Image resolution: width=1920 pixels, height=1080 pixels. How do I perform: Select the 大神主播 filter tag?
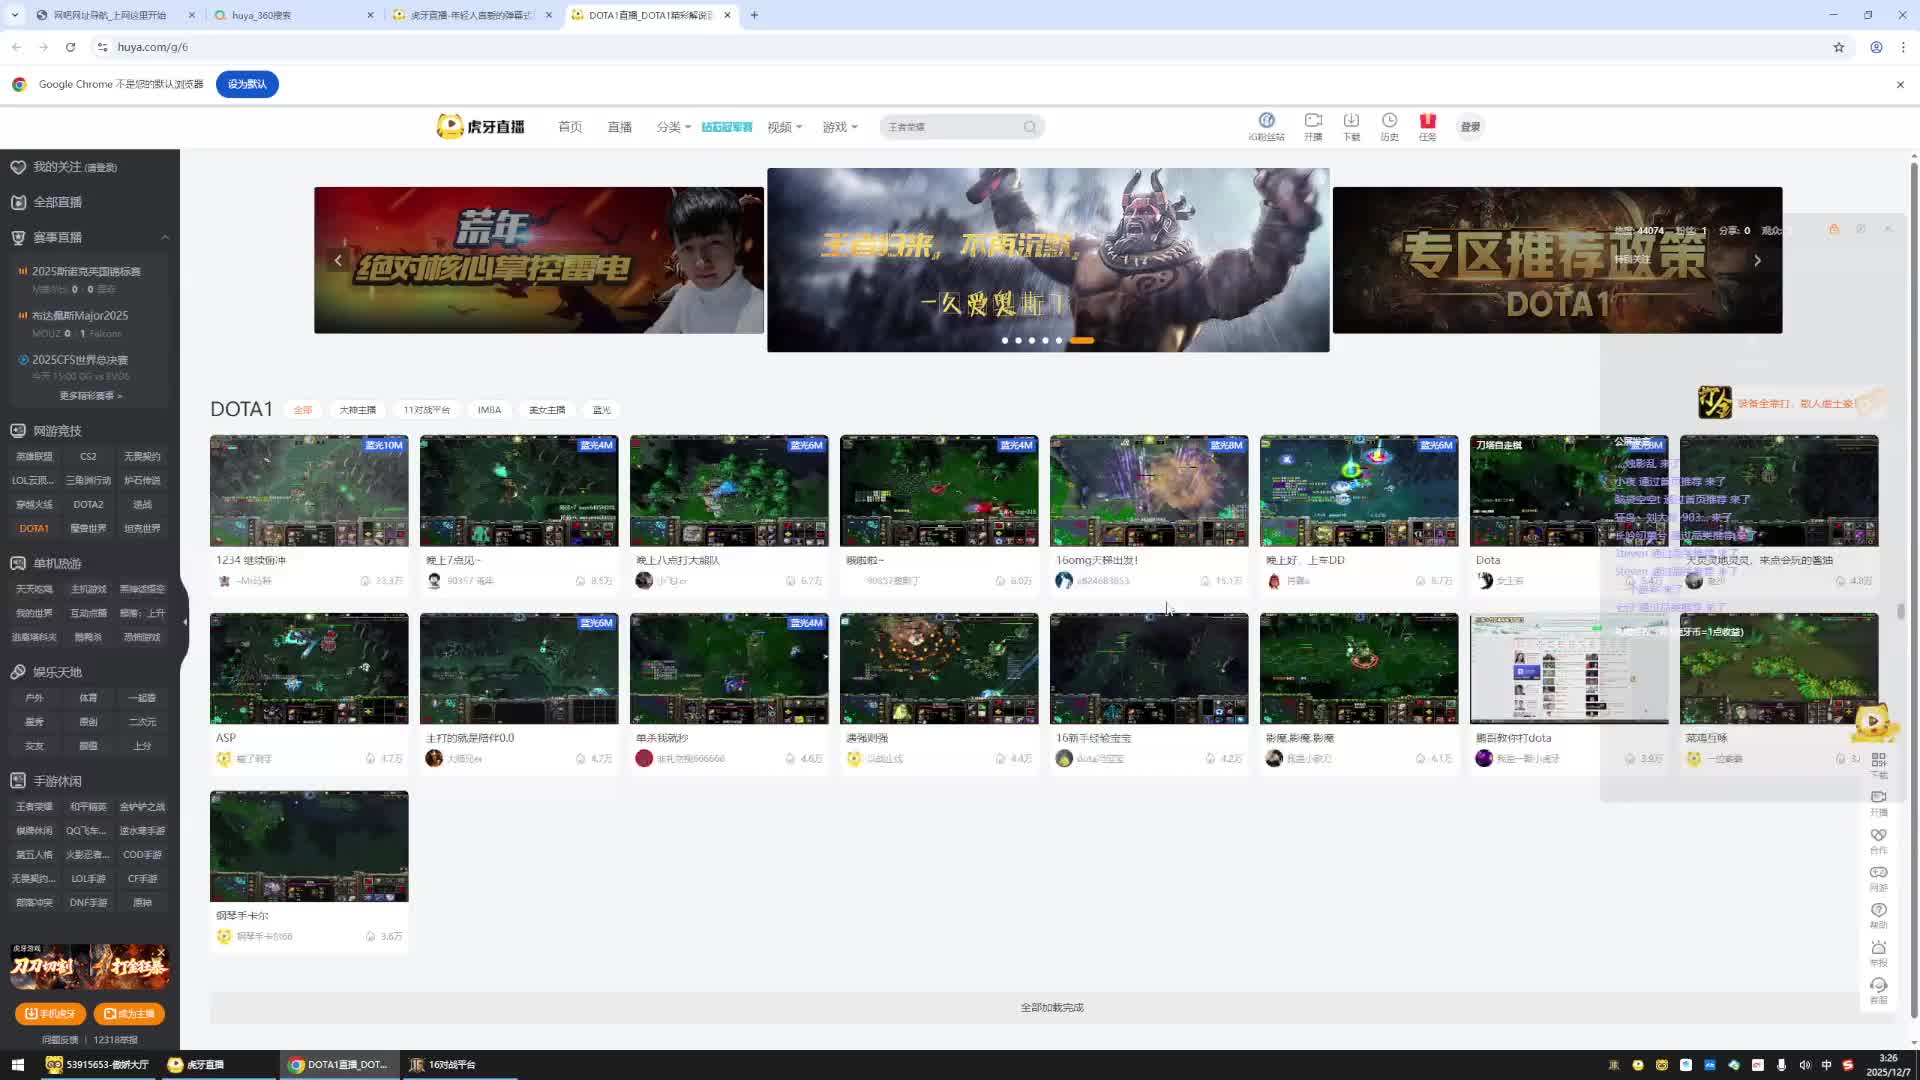coord(357,410)
